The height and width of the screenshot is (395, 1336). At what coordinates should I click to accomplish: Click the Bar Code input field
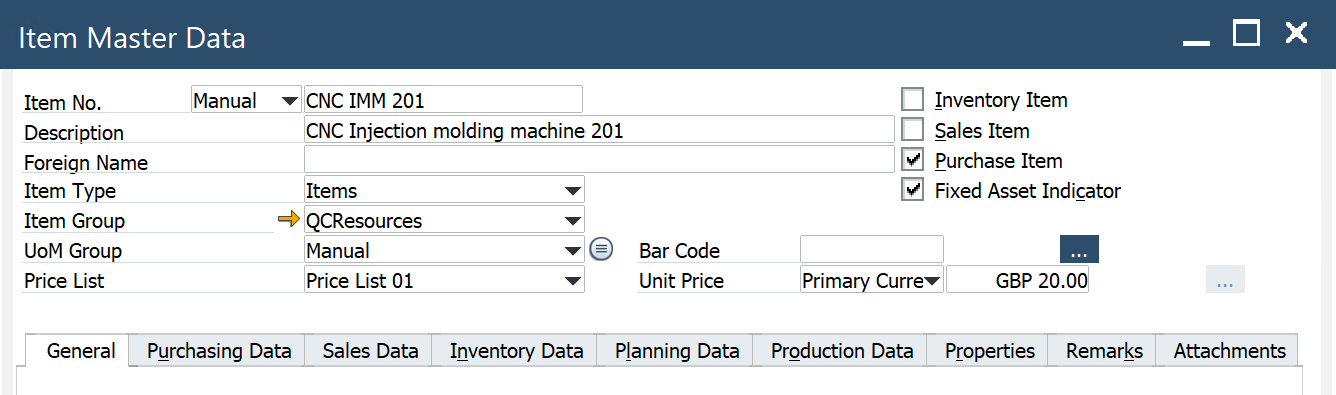(x=872, y=250)
